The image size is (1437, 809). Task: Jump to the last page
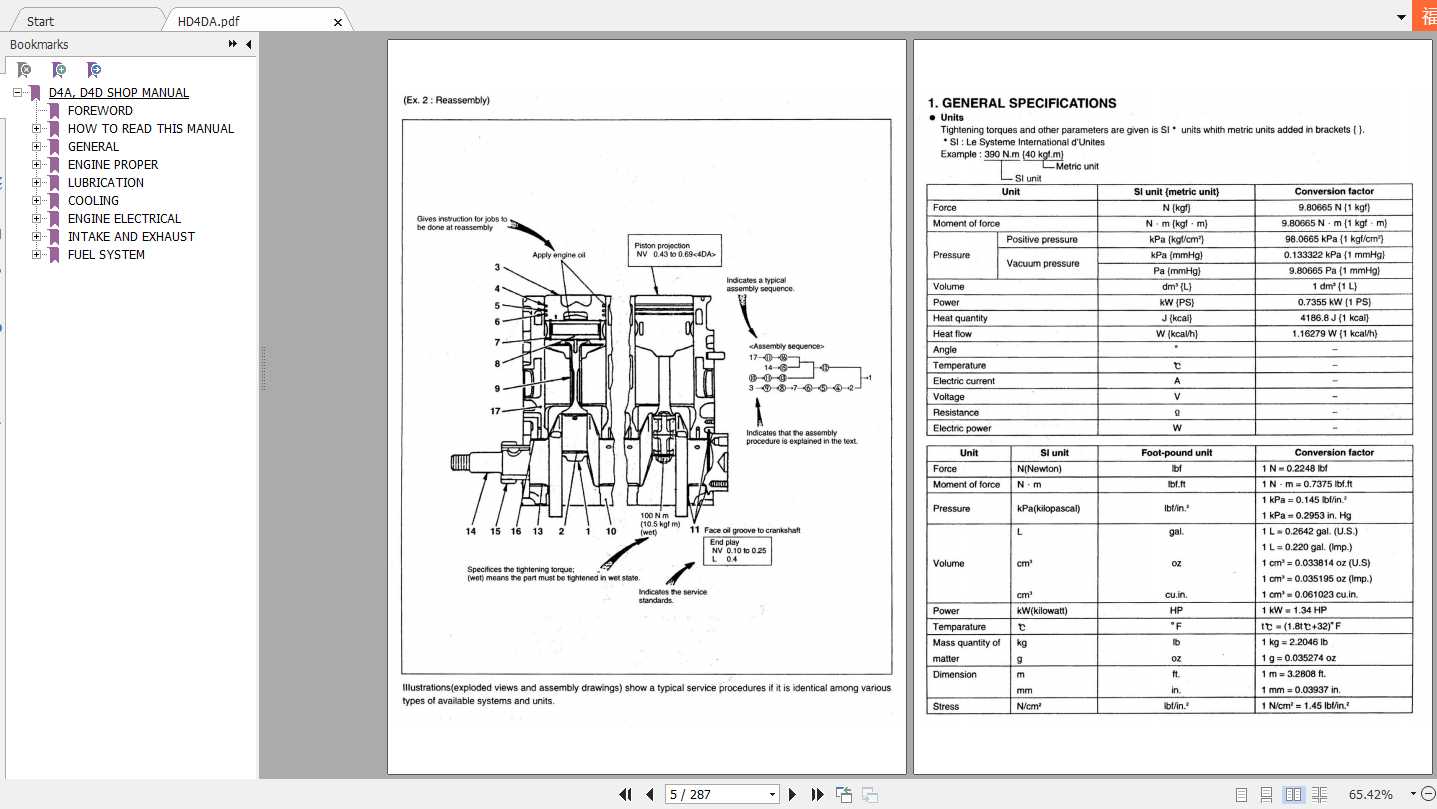pyautogui.click(x=817, y=794)
